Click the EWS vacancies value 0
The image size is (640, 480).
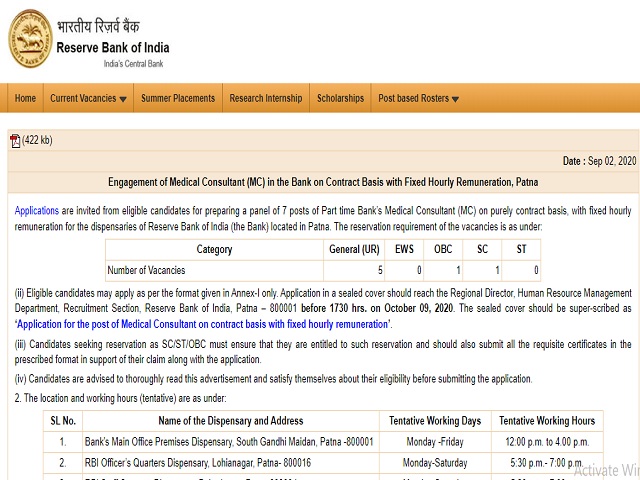tap(419, 270)
